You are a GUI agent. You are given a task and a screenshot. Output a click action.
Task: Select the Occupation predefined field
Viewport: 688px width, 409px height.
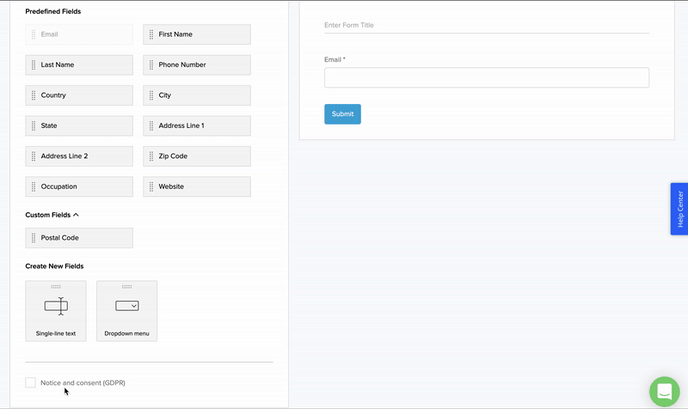79,187
